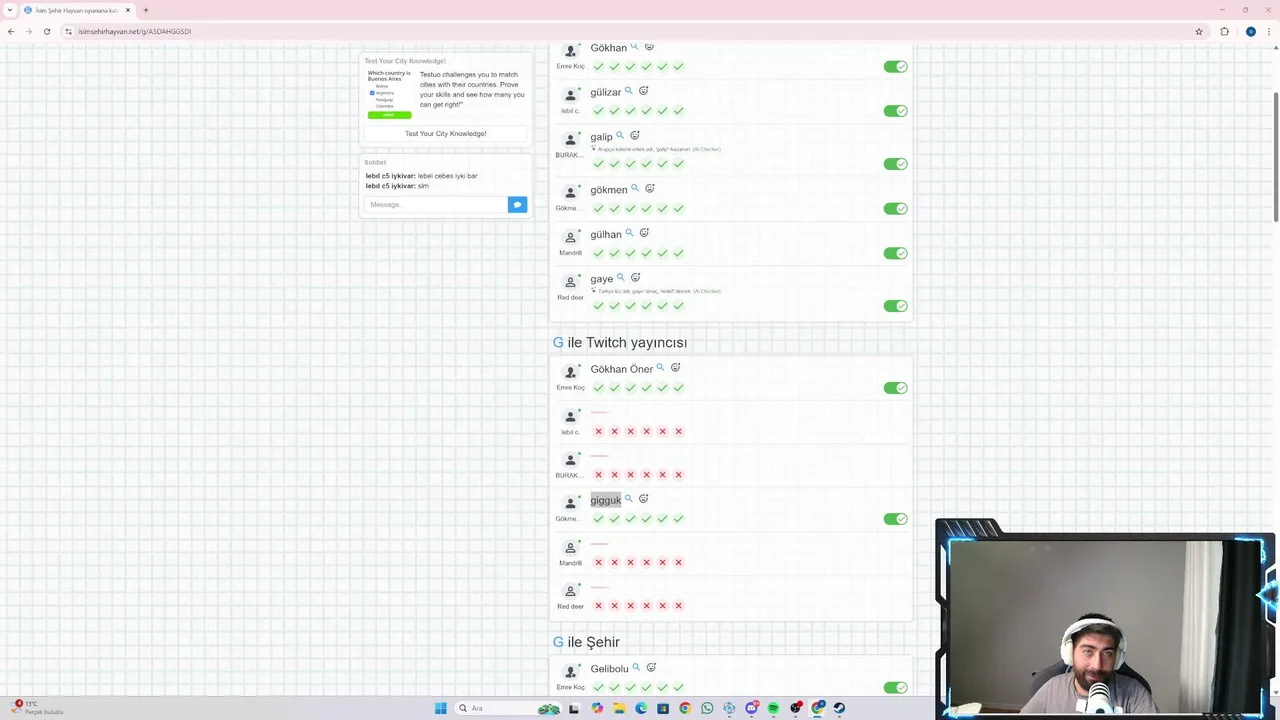Disable the green switch in galip row
Image resolution: width=1280 pixels, height=720 pixels.
pos(895,164)
